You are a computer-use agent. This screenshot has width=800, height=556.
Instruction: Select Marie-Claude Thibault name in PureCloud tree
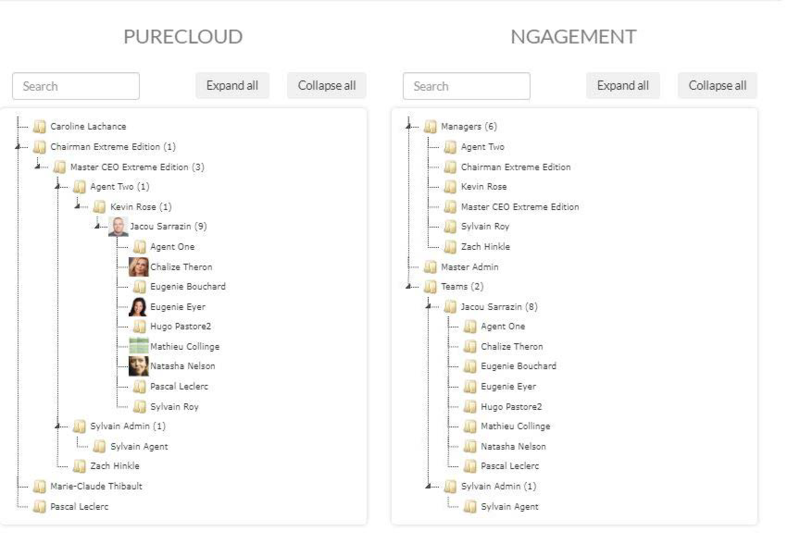pos(96,486)
